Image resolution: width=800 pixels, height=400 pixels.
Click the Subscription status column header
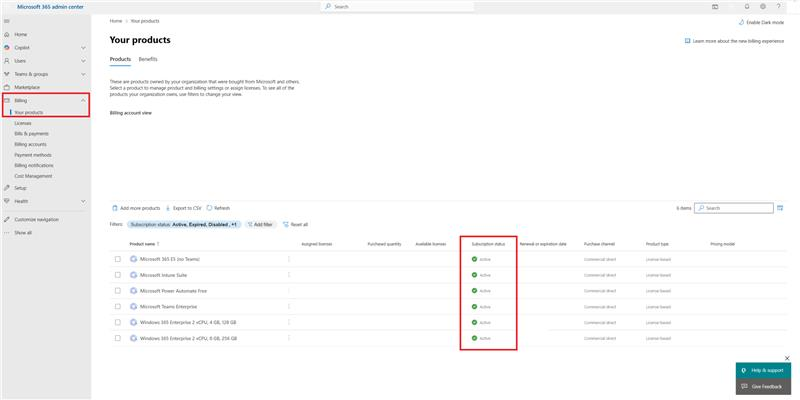point(488,244)
